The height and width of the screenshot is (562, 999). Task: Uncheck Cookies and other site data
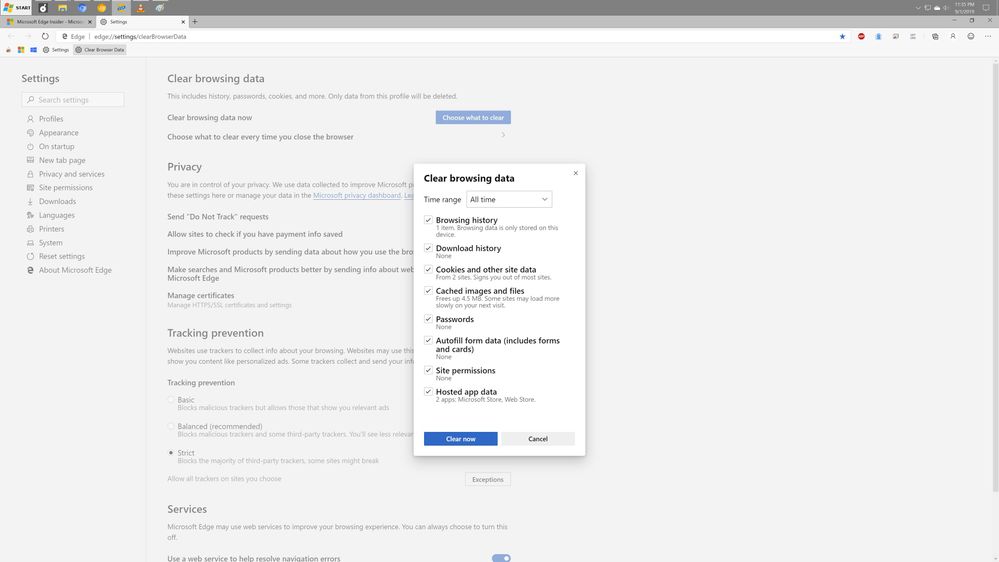tap(428, 269)
